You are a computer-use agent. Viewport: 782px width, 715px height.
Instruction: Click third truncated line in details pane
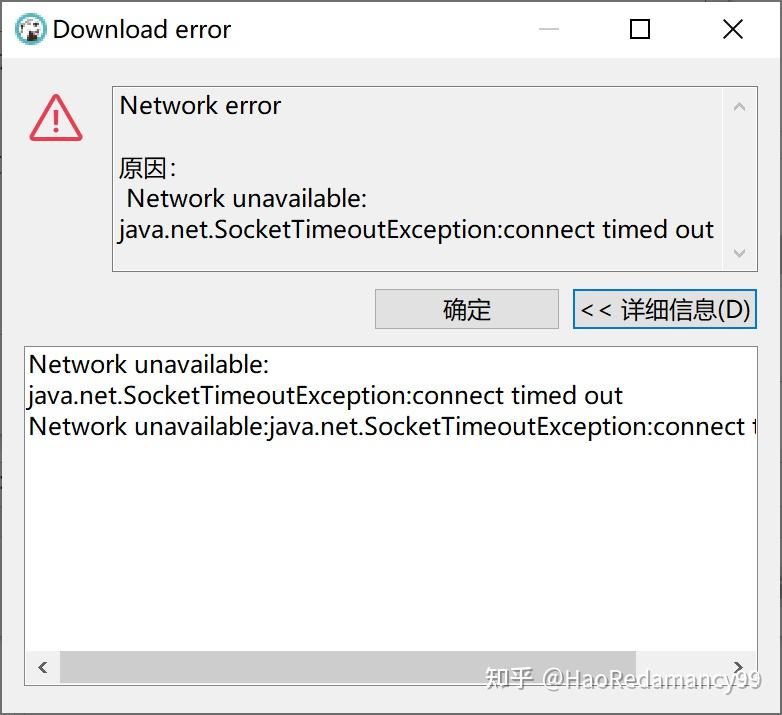point(392,427)
